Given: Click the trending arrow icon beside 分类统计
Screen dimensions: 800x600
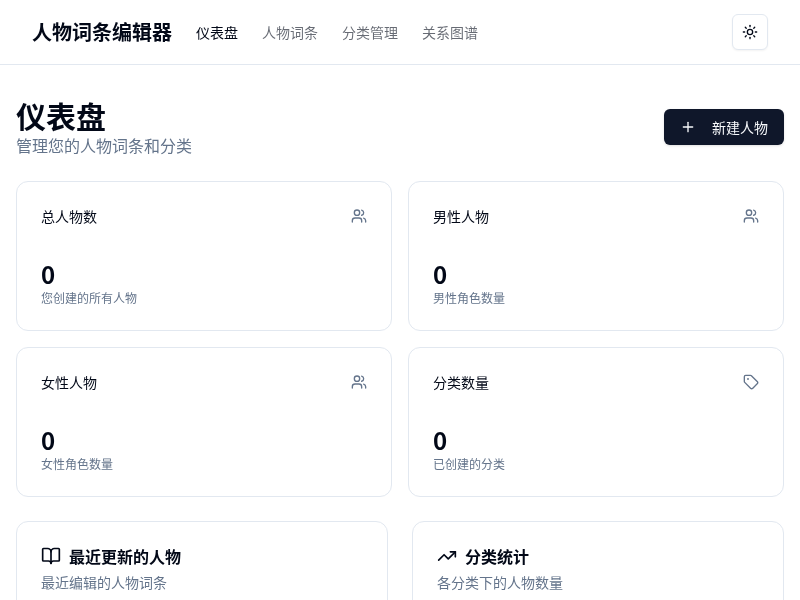Looking at the screenshot, I should point(447,556).
